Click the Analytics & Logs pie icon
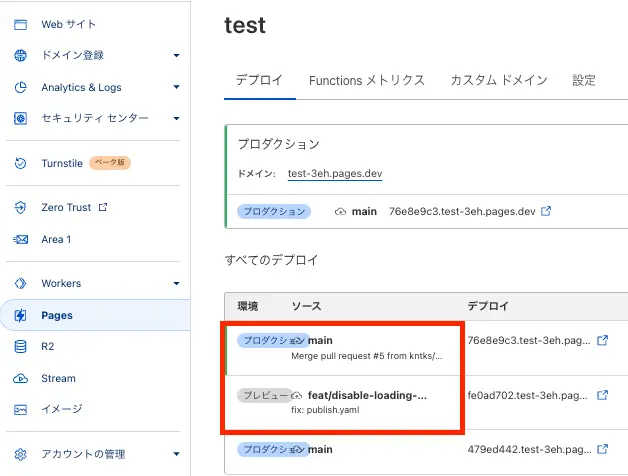 coord(20,87)
